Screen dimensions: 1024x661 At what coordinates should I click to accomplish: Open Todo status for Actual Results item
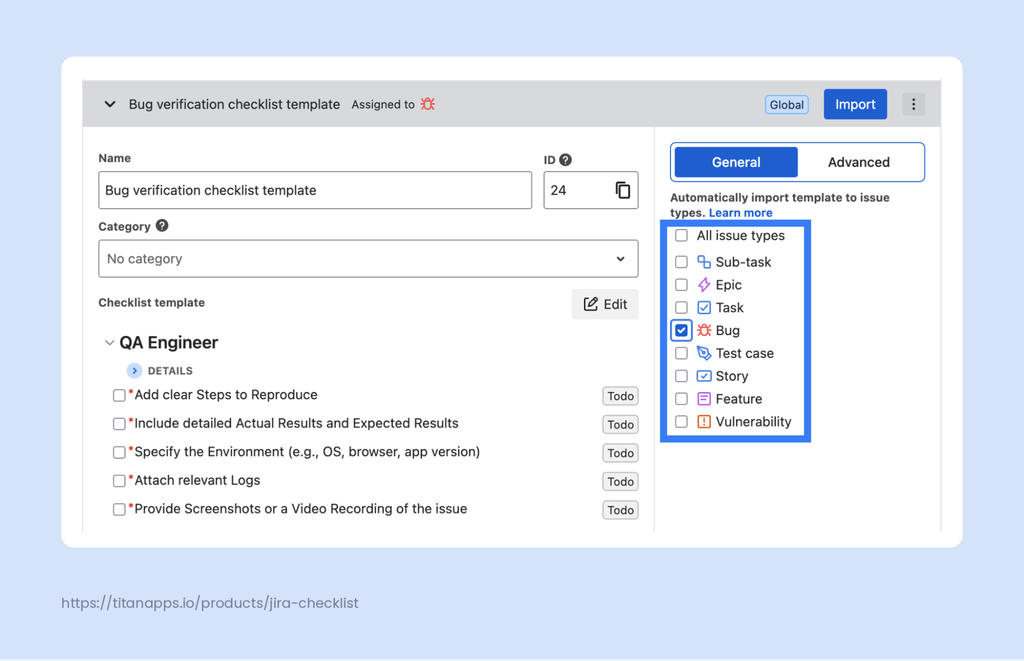pyautogui.click(x=620, y=425)
